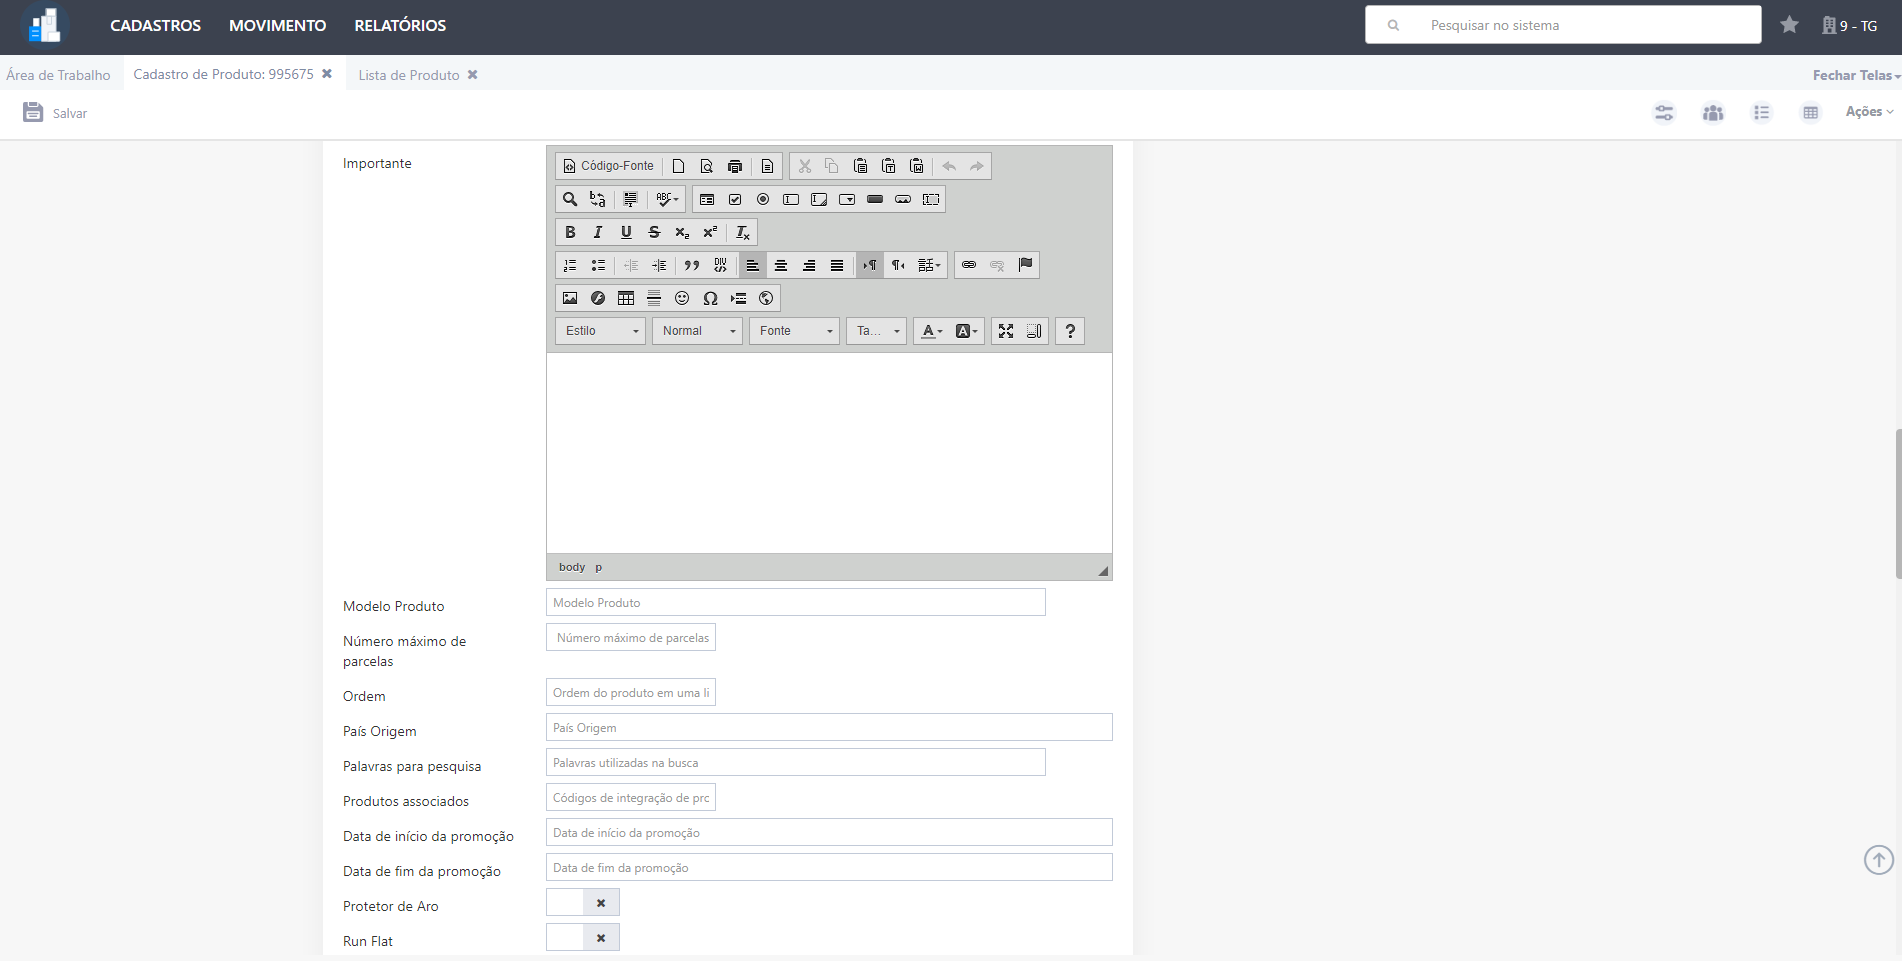Screen dimensions: 1902x961
Task: Maximize the editor area
Action: [1006, 331]
